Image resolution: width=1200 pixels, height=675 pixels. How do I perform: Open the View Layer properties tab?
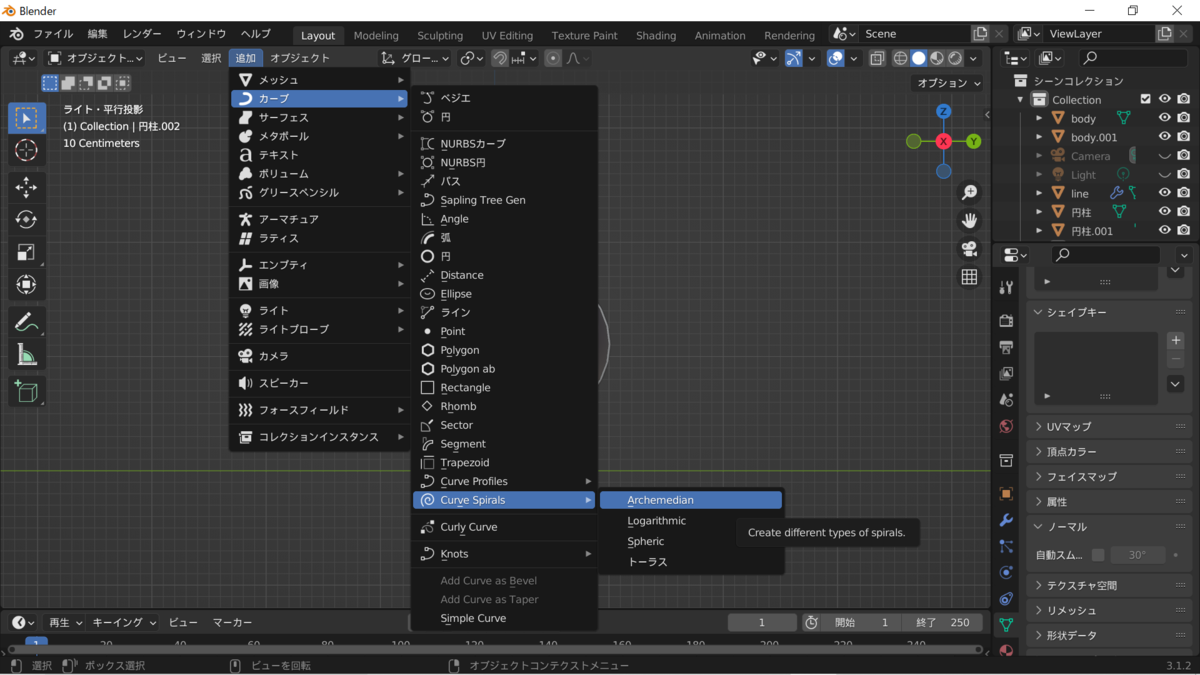1007,373
